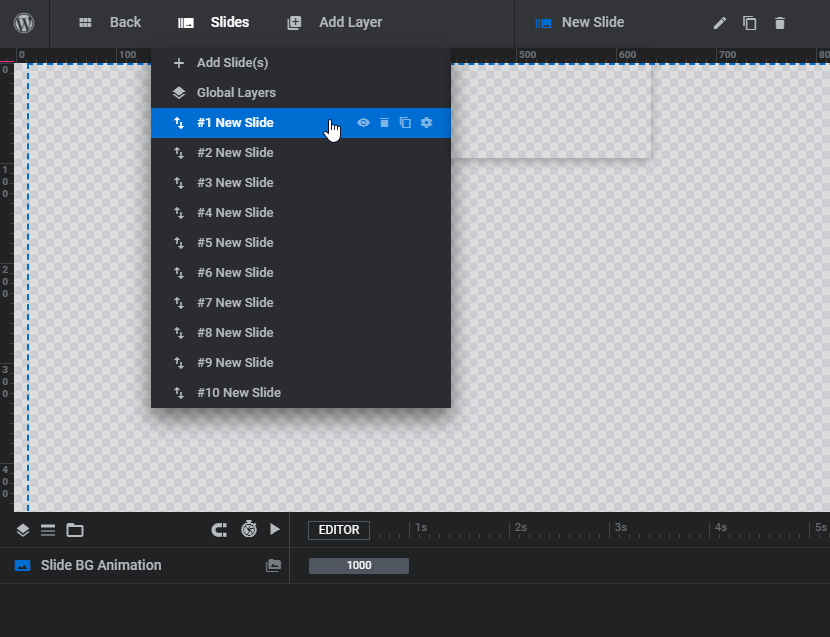
Task: Click the stopwatch icon in timeline
Action: point(249,529)
